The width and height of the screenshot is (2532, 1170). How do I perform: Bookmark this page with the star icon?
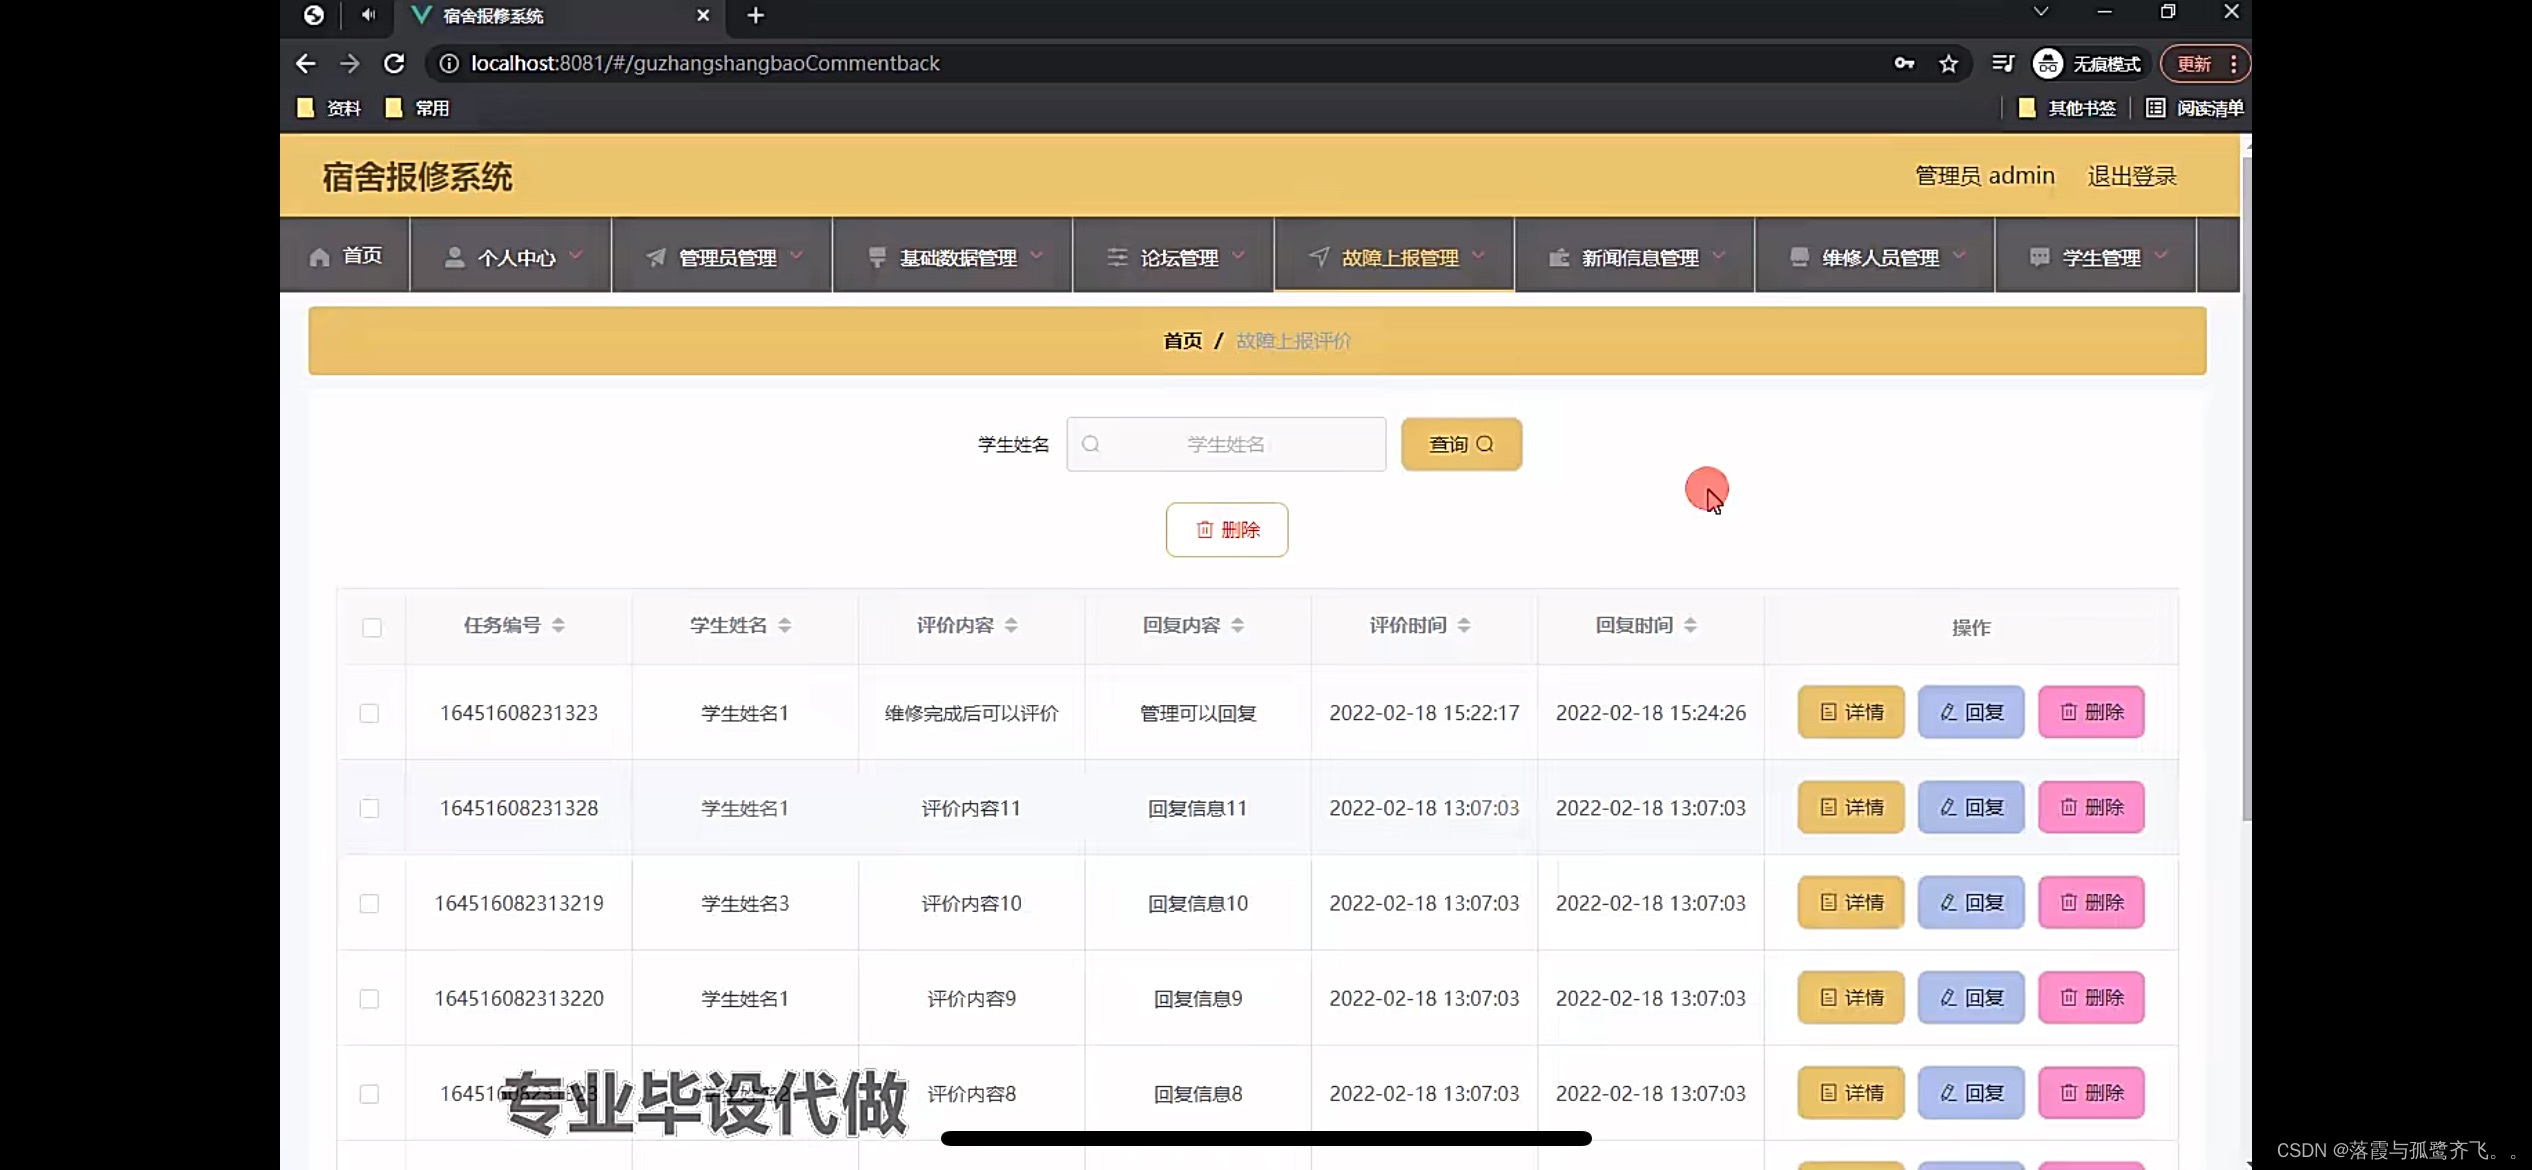tap(1948, 64)
